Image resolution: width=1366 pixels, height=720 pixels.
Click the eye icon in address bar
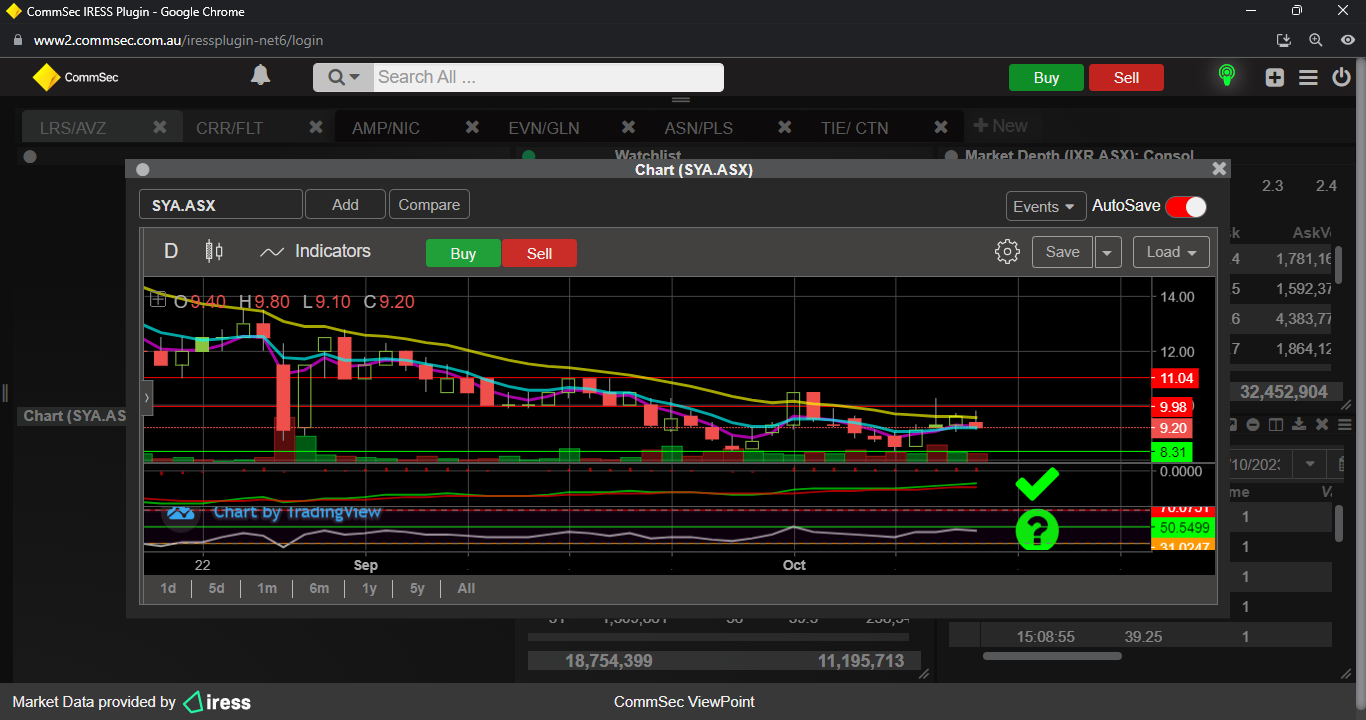click(x=1347, y=40)
